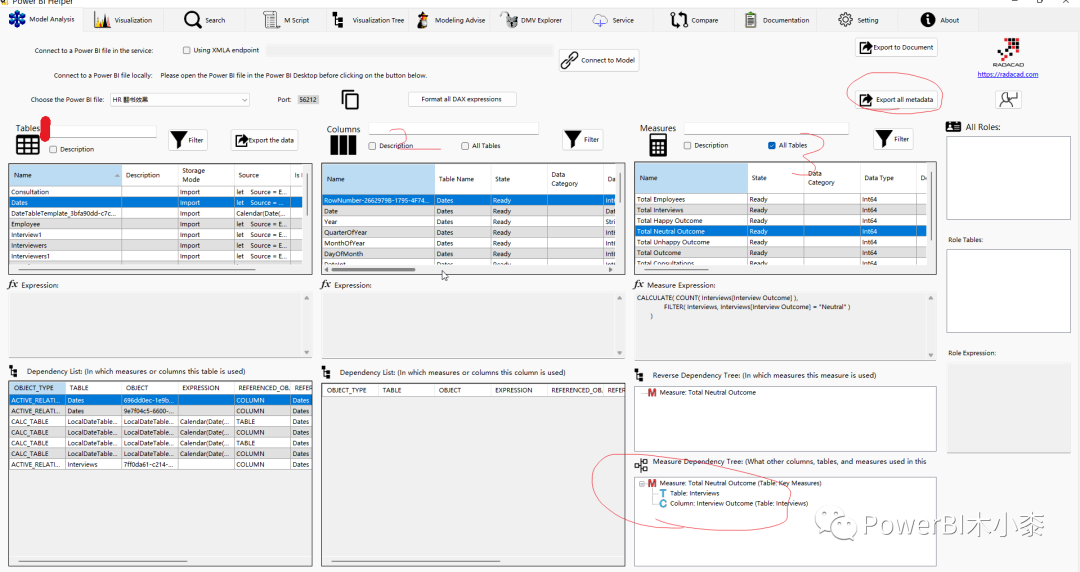Click the Connect to Model button
The height and width of the screenshot is (572, 1080).
[599, 60]
